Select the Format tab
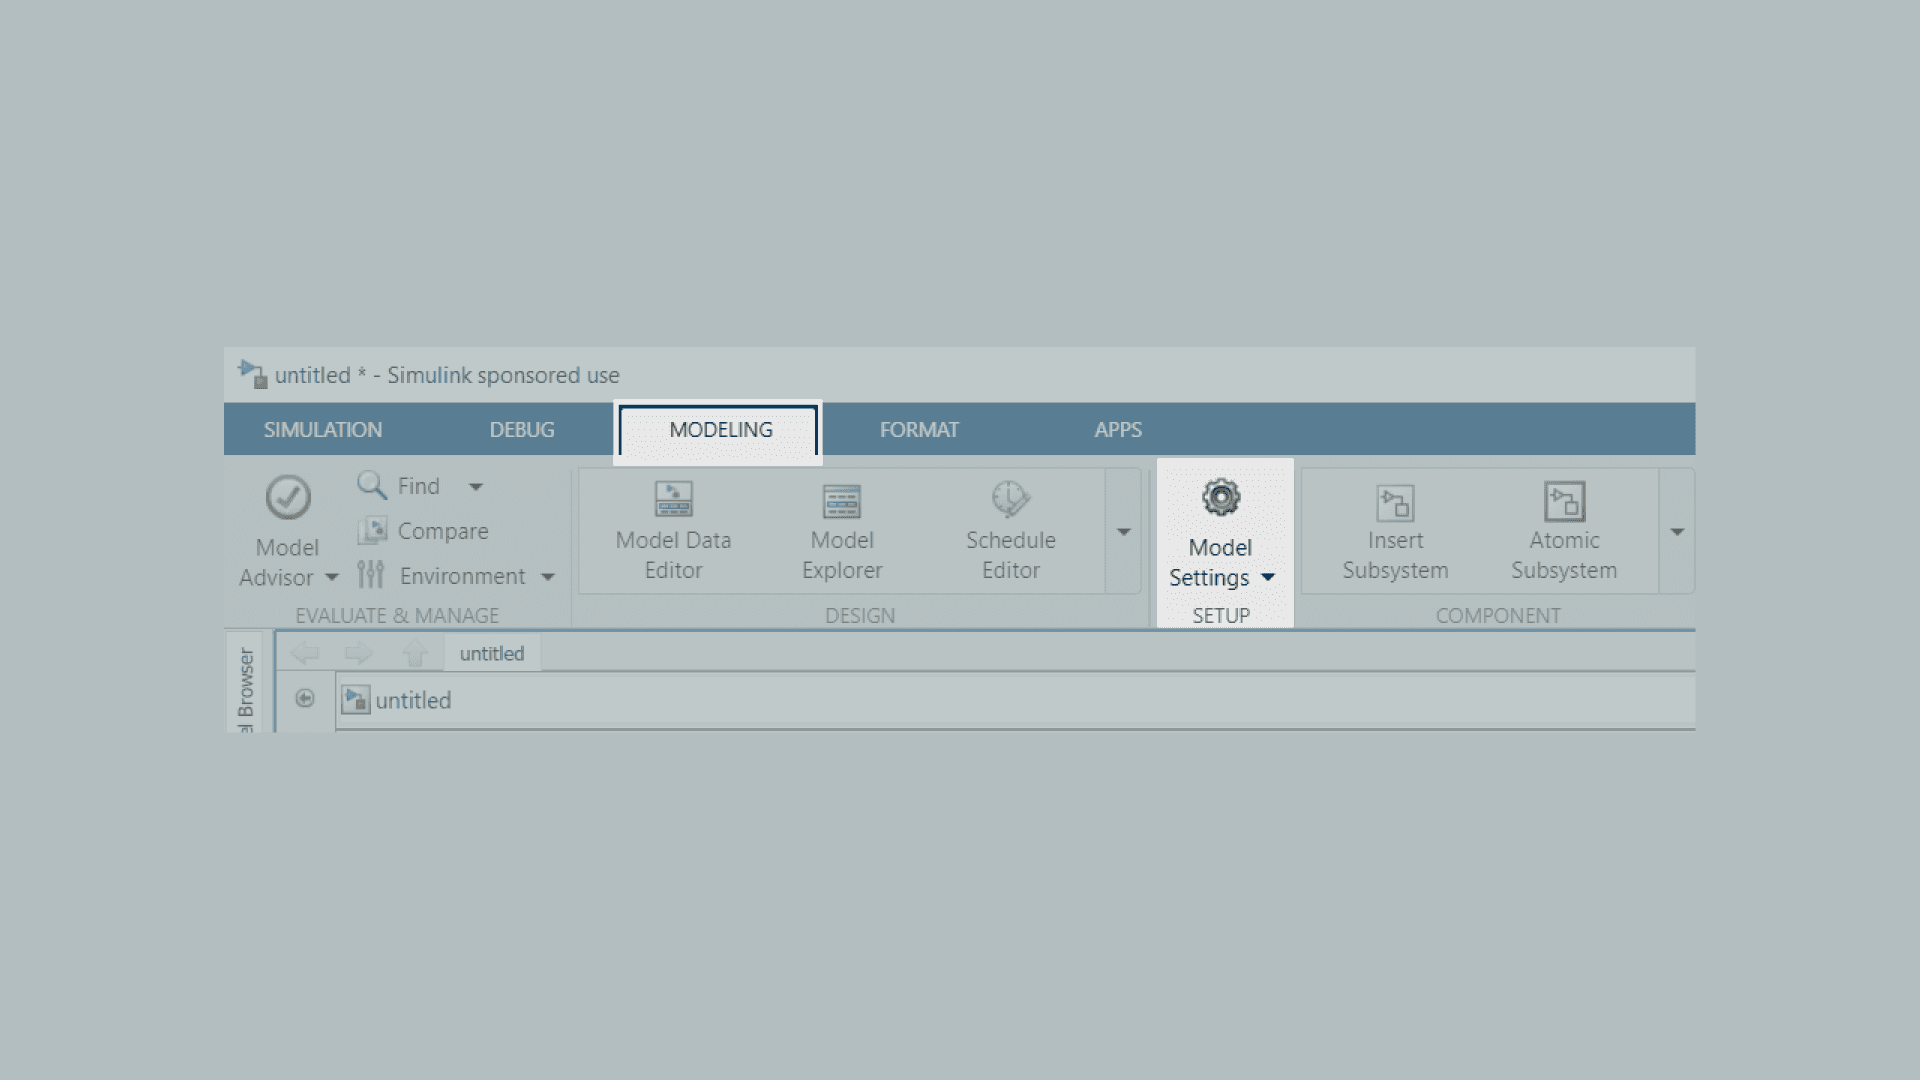Screen dimensions: 1920x1080 click(x=918, y=430)
